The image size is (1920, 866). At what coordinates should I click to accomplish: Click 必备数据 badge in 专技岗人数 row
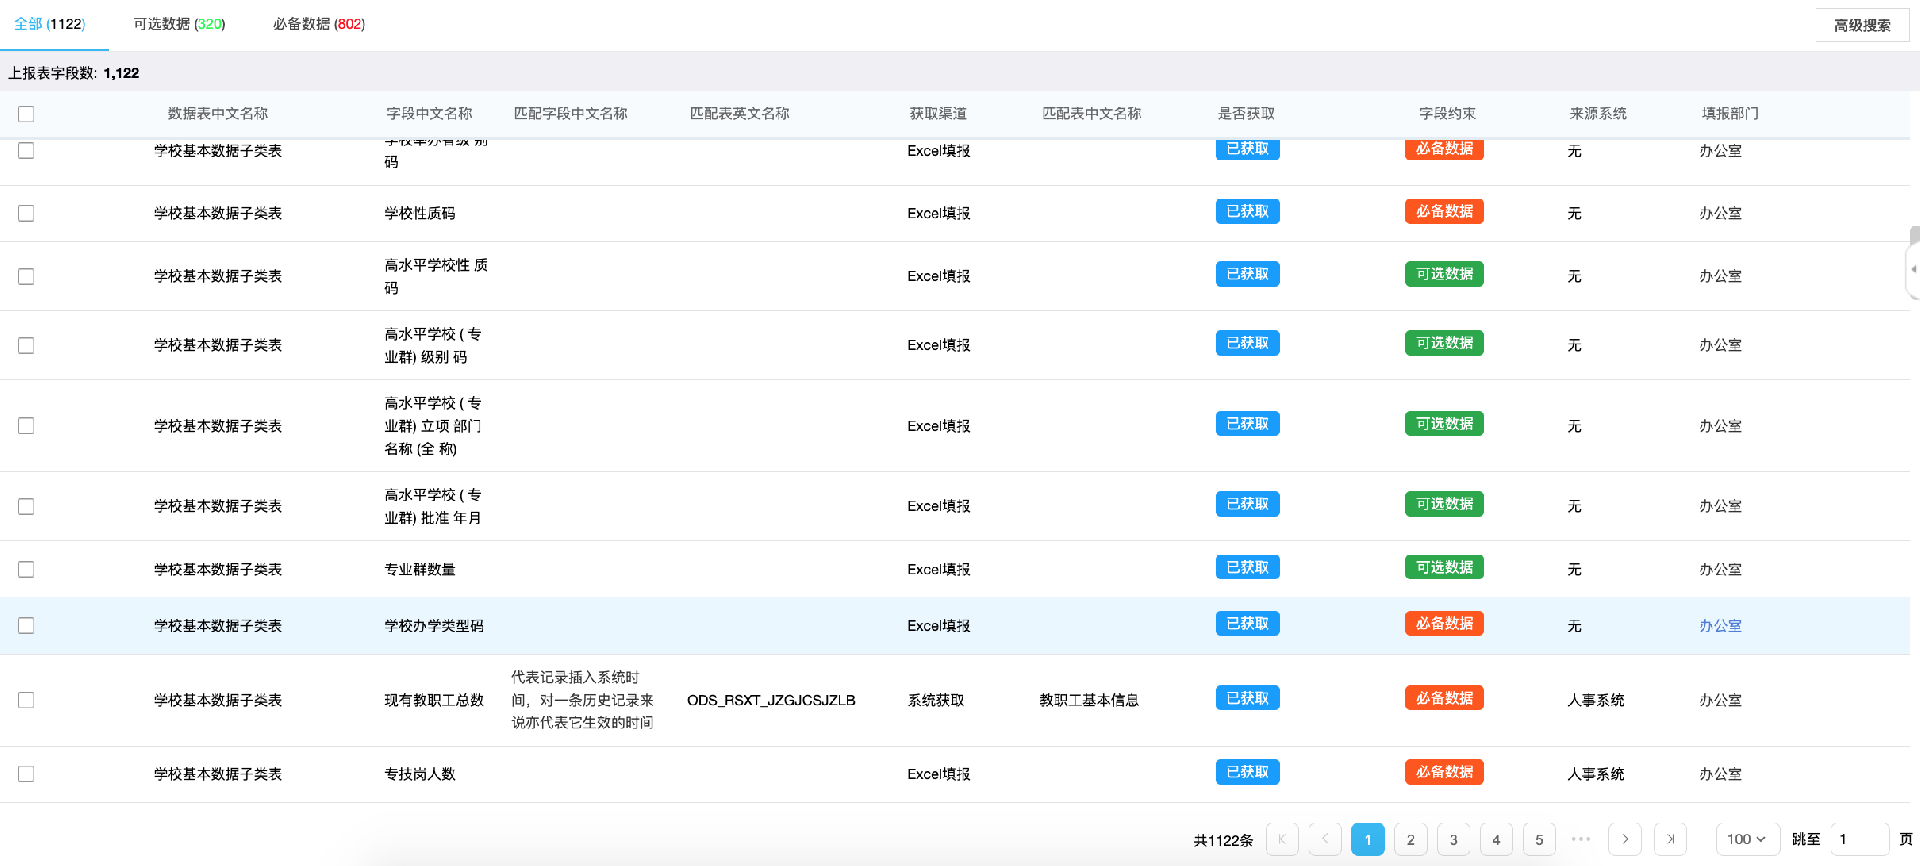[x=1444, y=772]
